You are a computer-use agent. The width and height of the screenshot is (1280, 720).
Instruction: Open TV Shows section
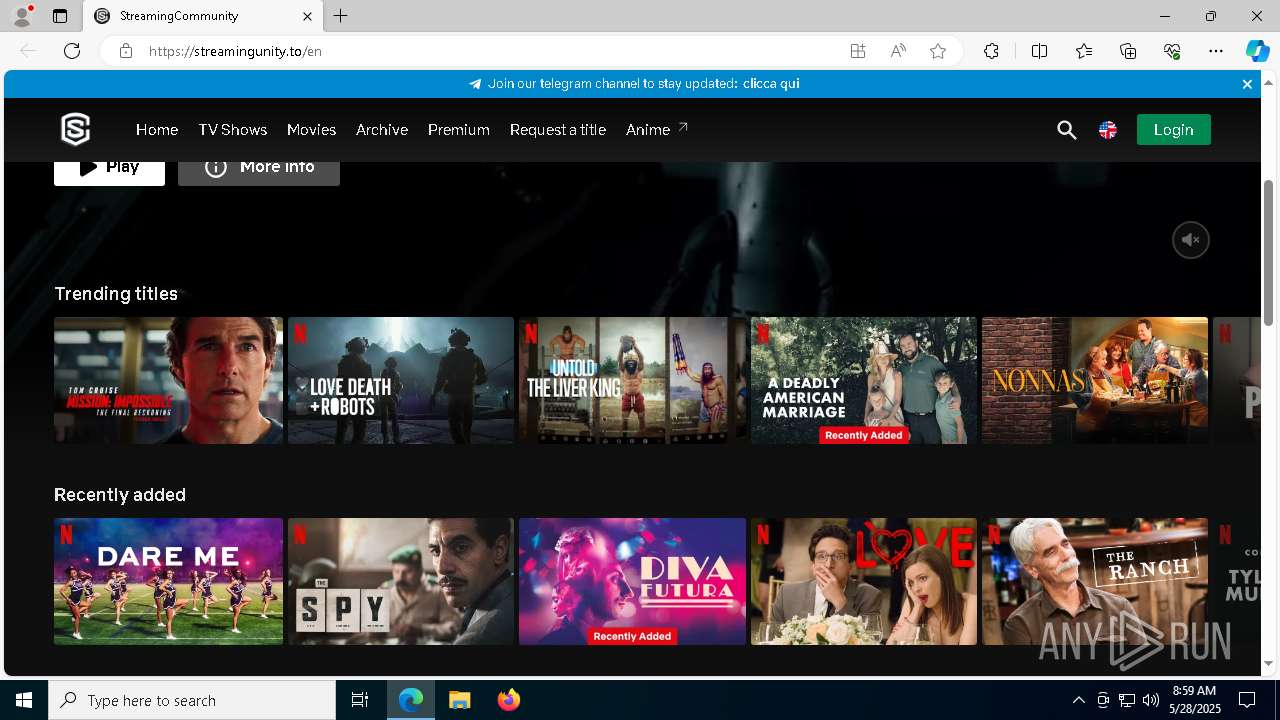tap(233, 130)
